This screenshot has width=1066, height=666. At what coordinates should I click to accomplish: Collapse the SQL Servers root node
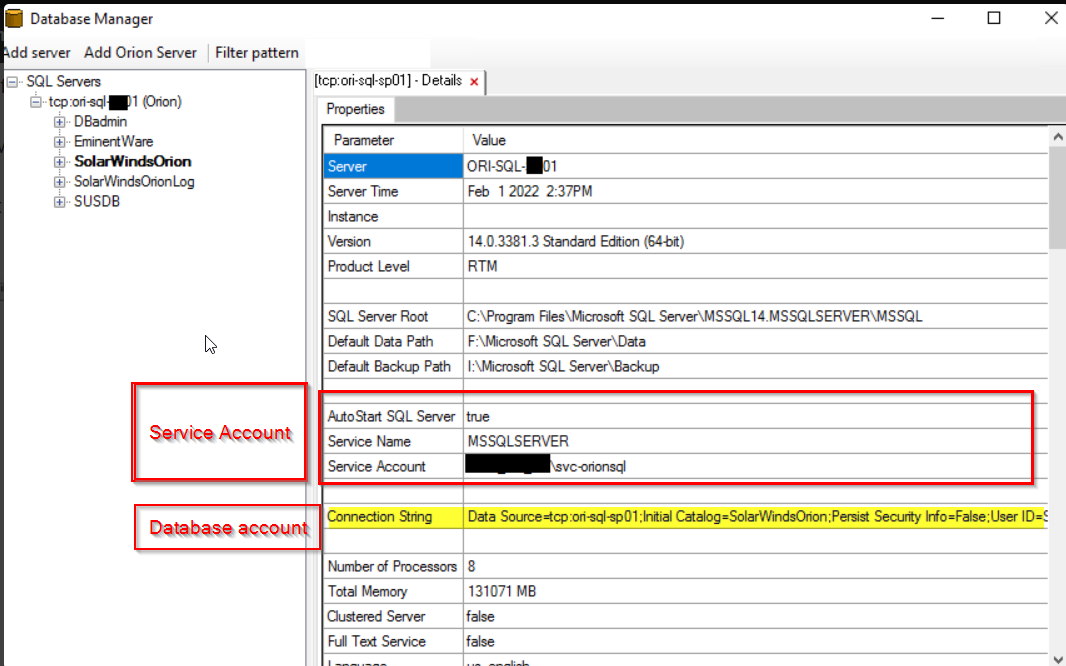click(12, 82)
